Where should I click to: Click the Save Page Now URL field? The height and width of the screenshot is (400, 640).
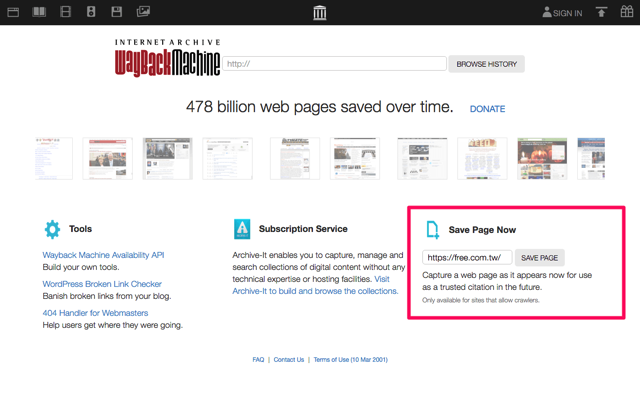click(x=467, y=258)
